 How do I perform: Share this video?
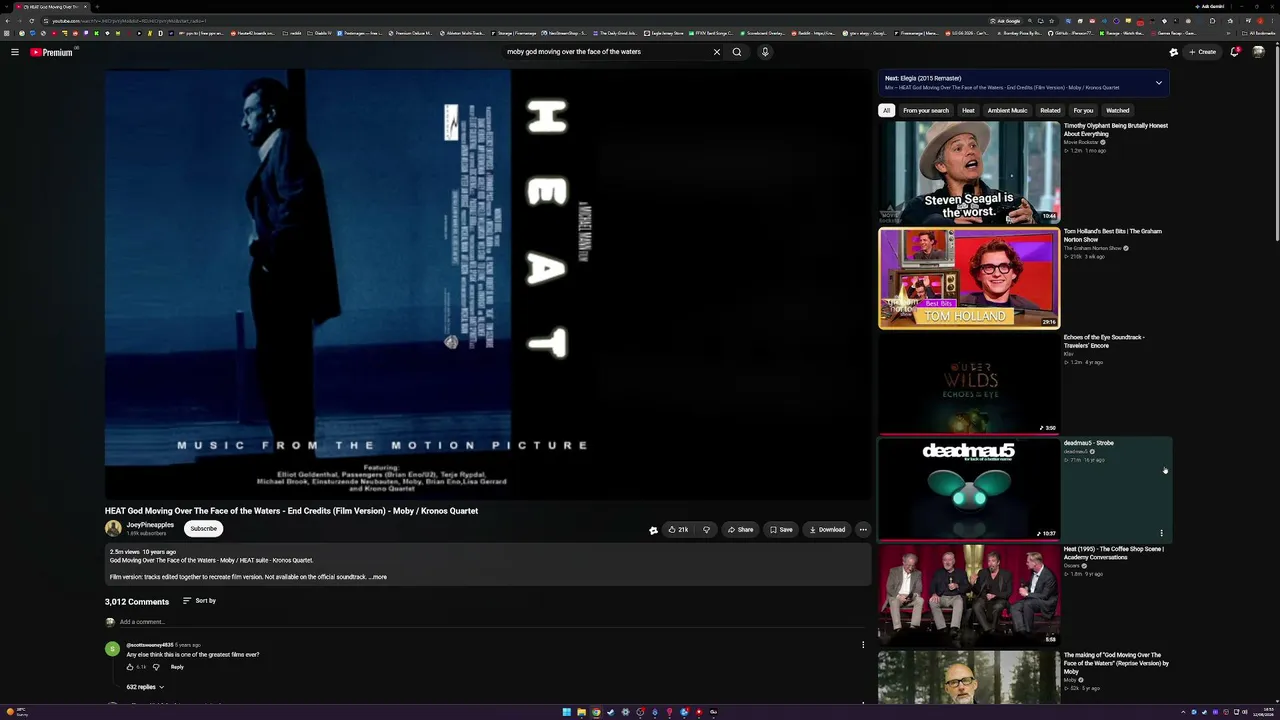pos(741,530)
